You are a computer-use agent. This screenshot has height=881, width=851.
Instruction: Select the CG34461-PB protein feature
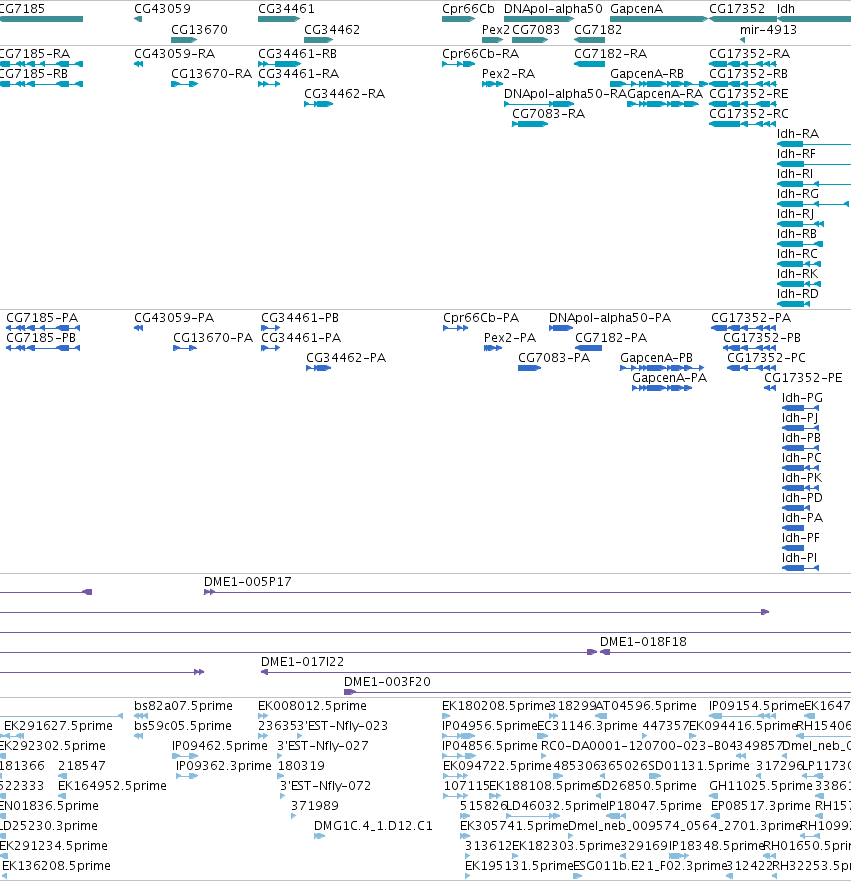click(x=270, y=328)
